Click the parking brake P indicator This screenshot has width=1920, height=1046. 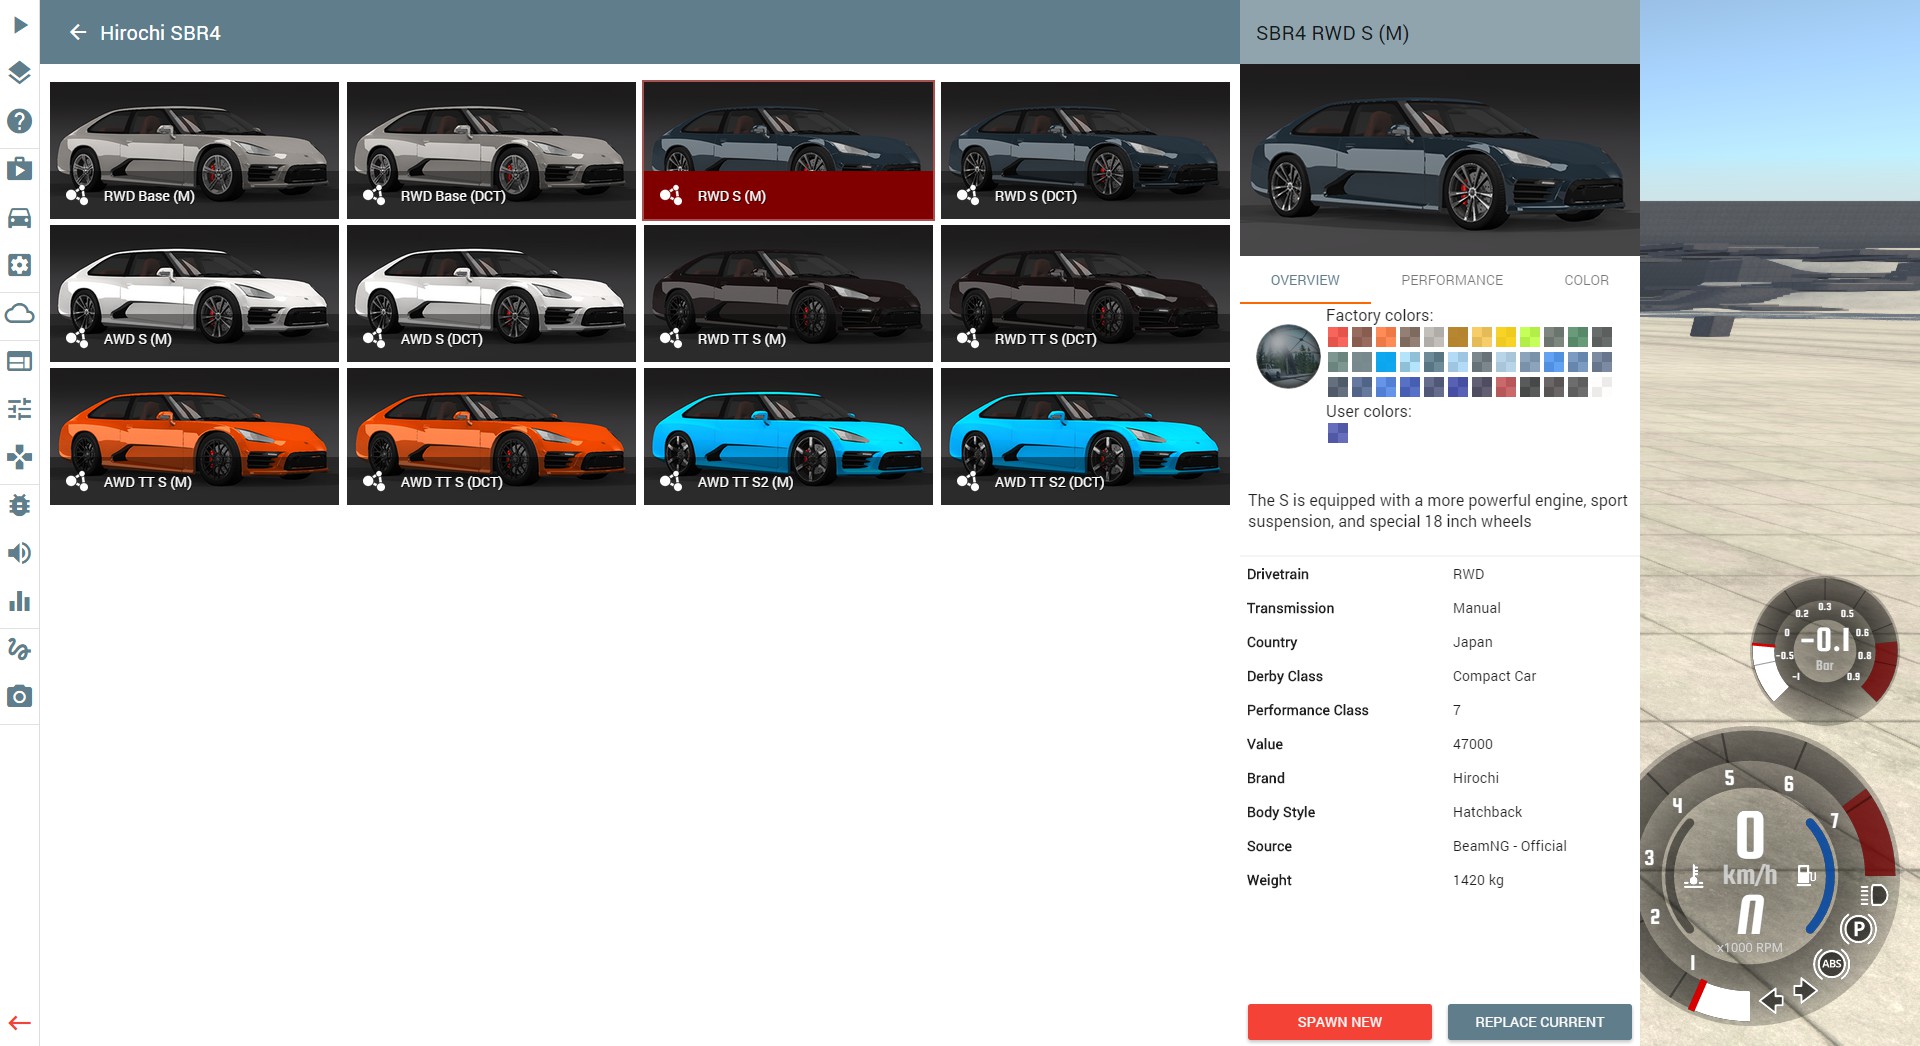[x=1858, y=929]
